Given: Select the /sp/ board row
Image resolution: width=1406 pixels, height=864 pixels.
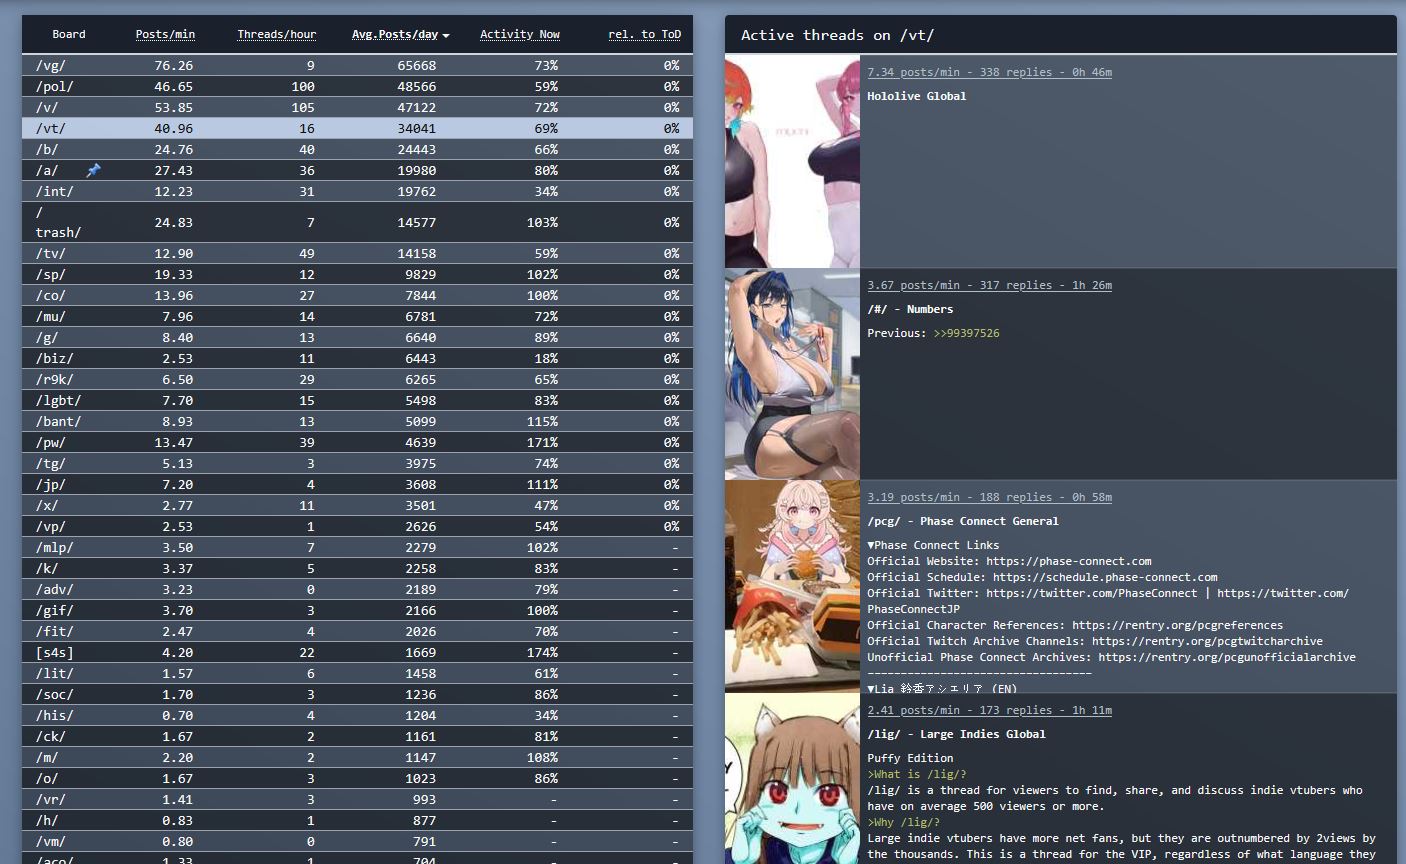Looking at the screenshot, I should [357, 274].
